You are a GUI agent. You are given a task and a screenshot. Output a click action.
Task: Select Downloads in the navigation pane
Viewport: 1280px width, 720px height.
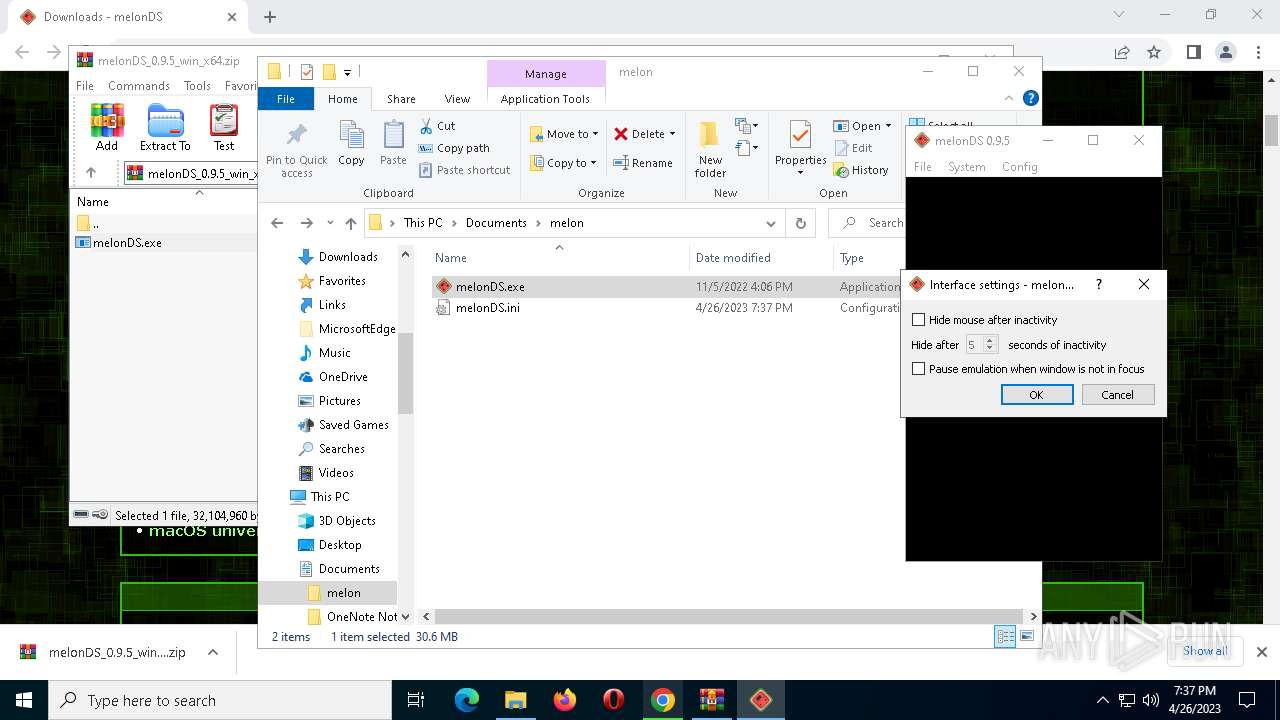click(337, 257)
